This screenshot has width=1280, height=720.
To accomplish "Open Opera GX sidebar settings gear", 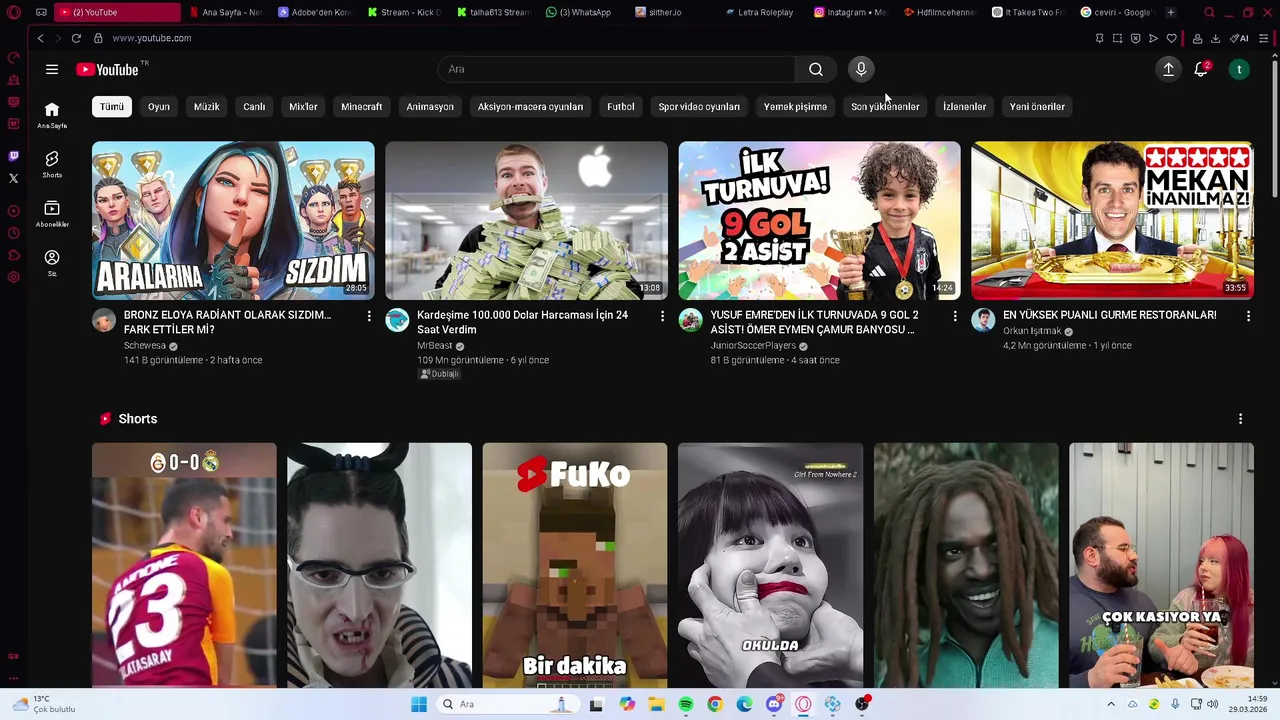I will 13,277.
